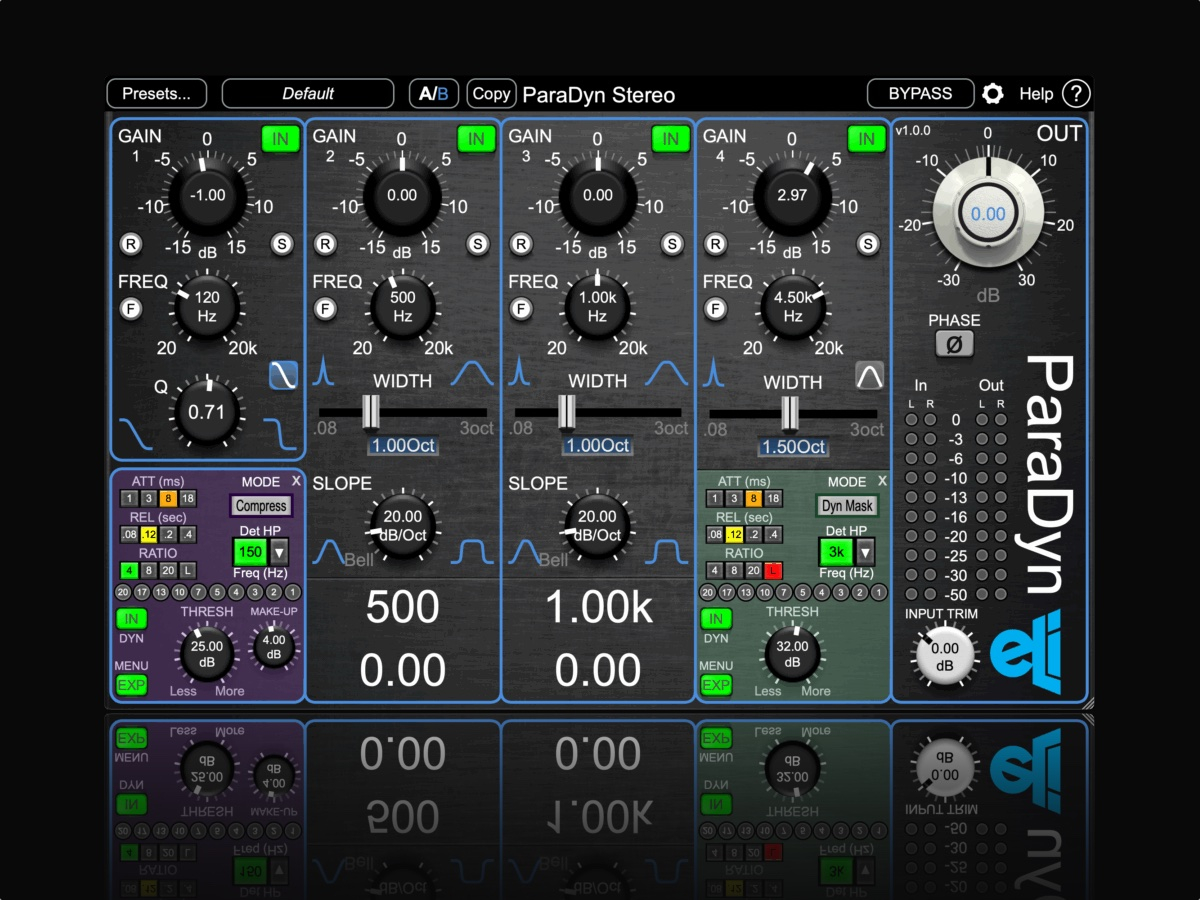1200x900 pixels.
Task: Click band 4 WIDTH slider handle
Action: point(790,412)
